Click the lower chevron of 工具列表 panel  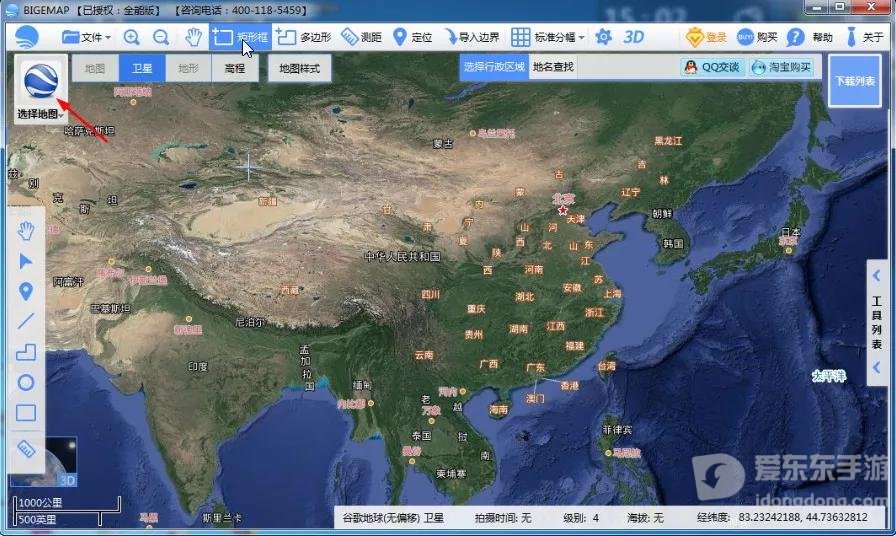(x=877, y=368)
